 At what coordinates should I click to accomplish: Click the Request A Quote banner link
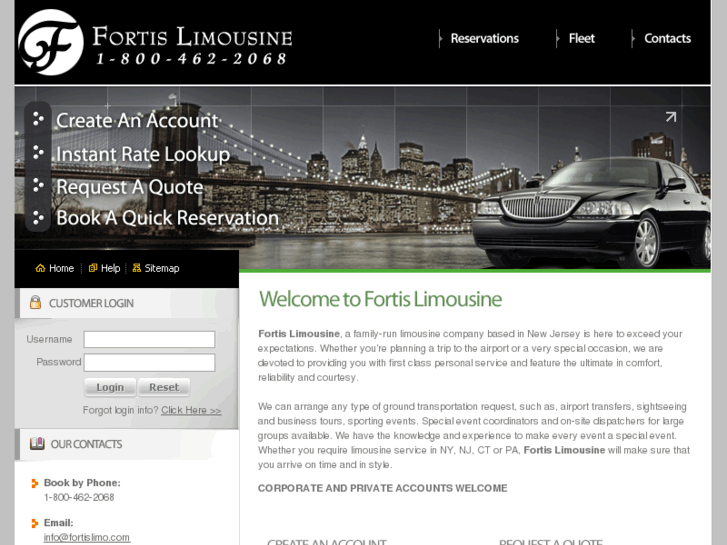point(130,187)
